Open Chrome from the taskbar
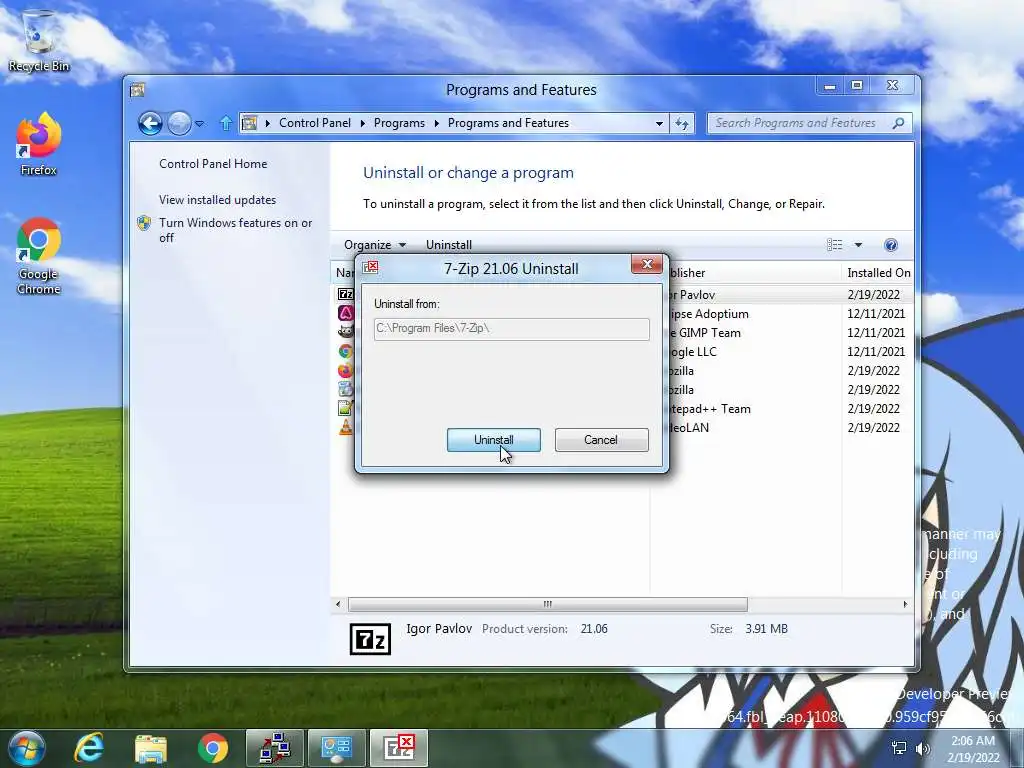Screen dimensions: 1024x768 [213, 748]
